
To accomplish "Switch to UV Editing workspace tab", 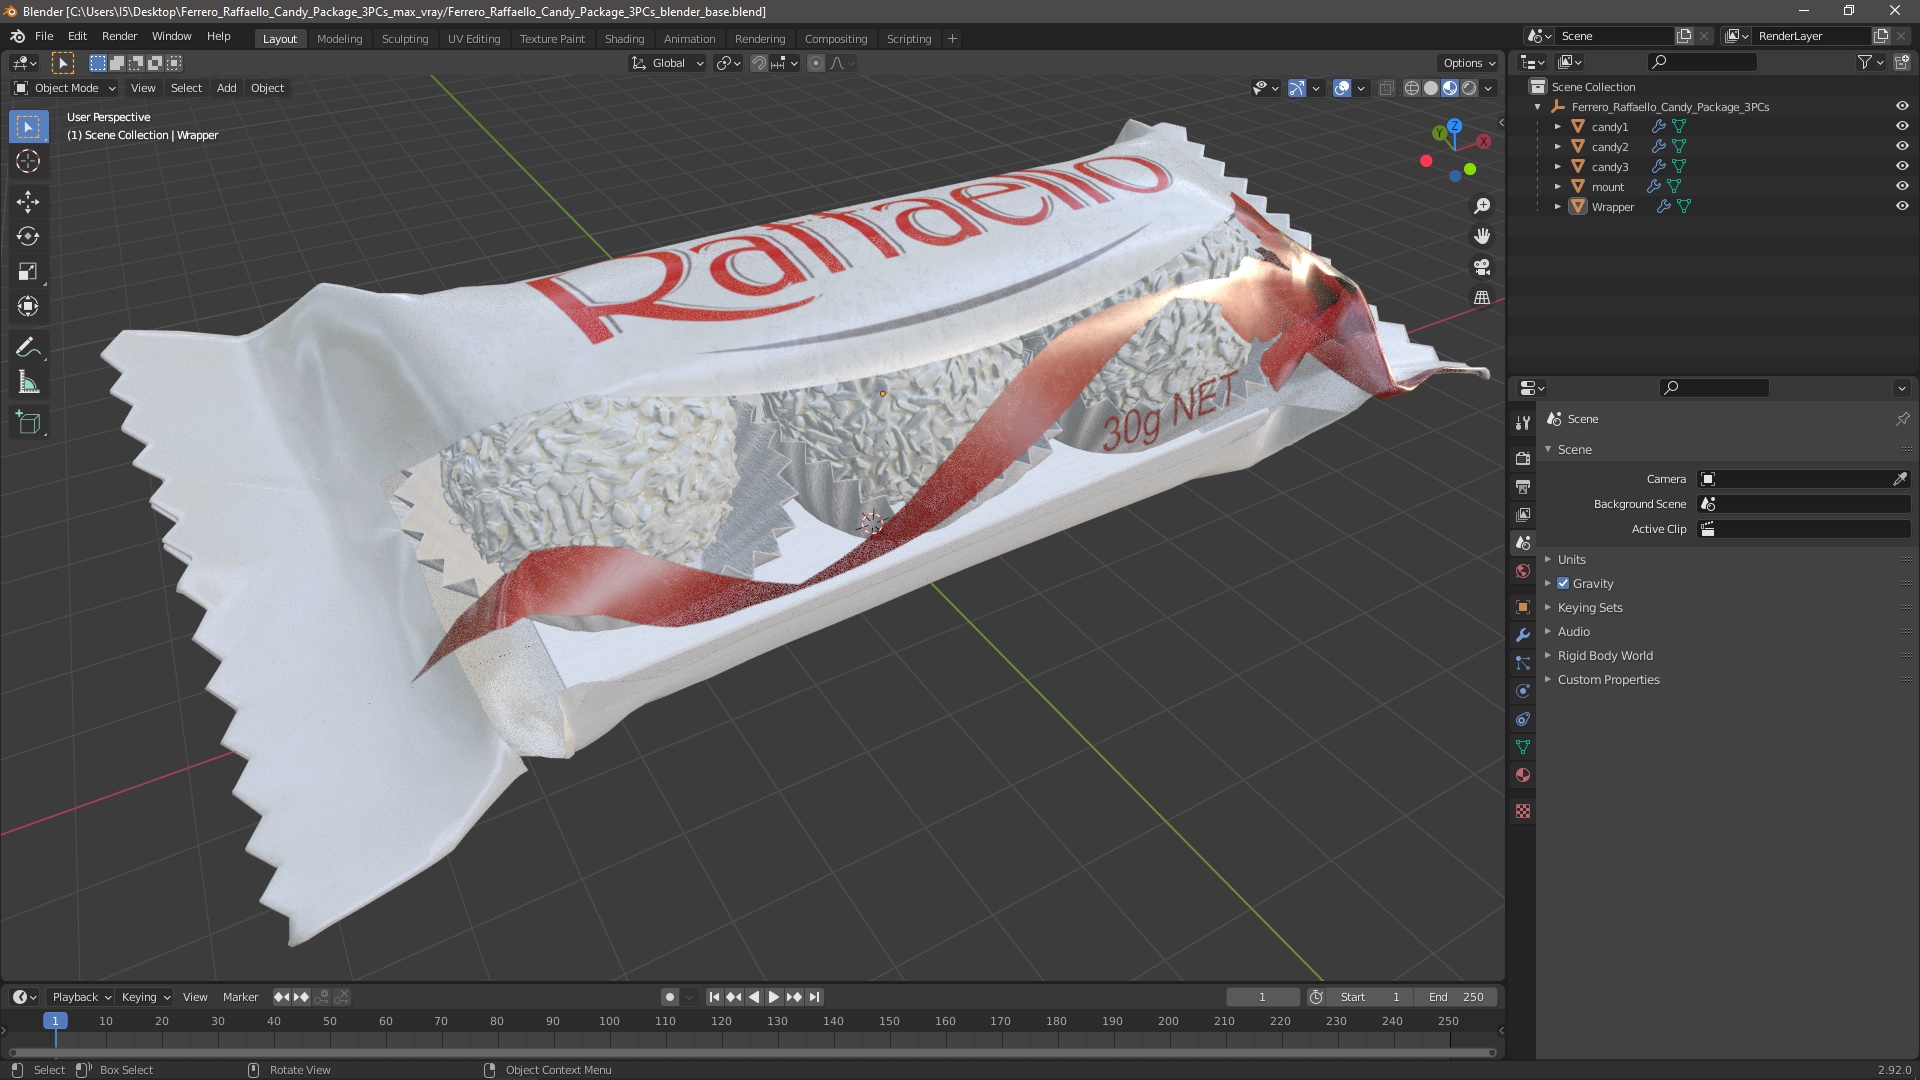I will 474,39.
